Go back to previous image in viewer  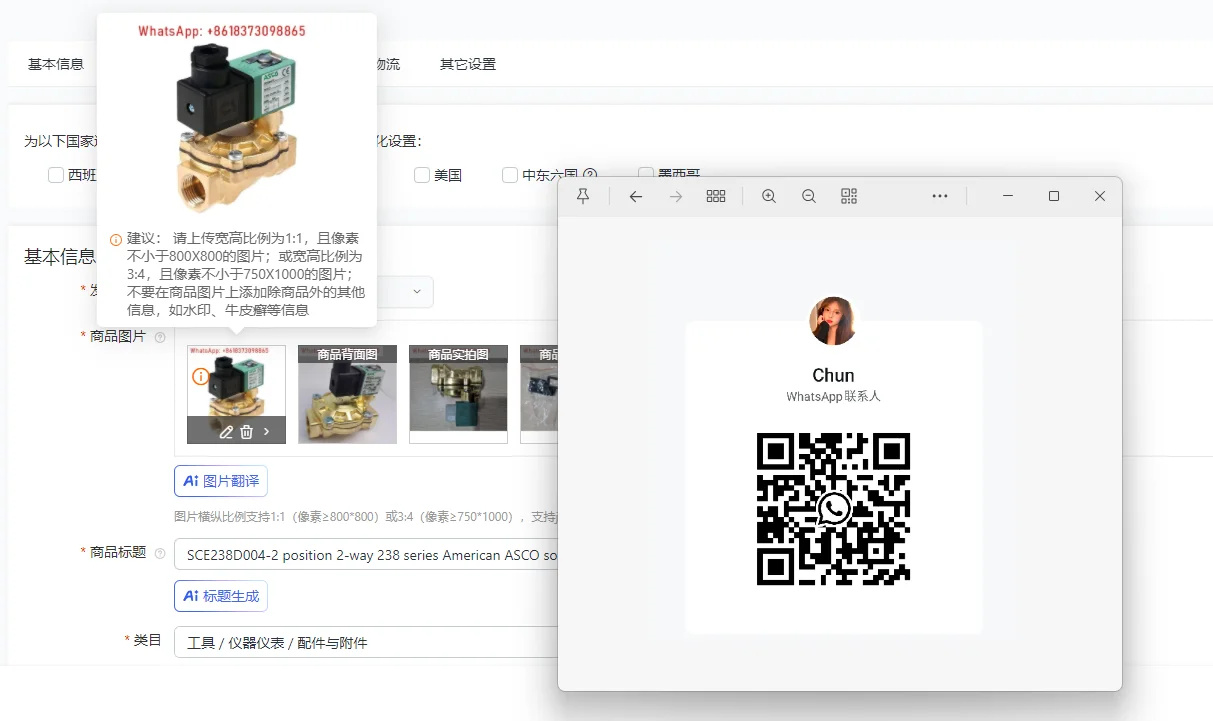(636, 197)
